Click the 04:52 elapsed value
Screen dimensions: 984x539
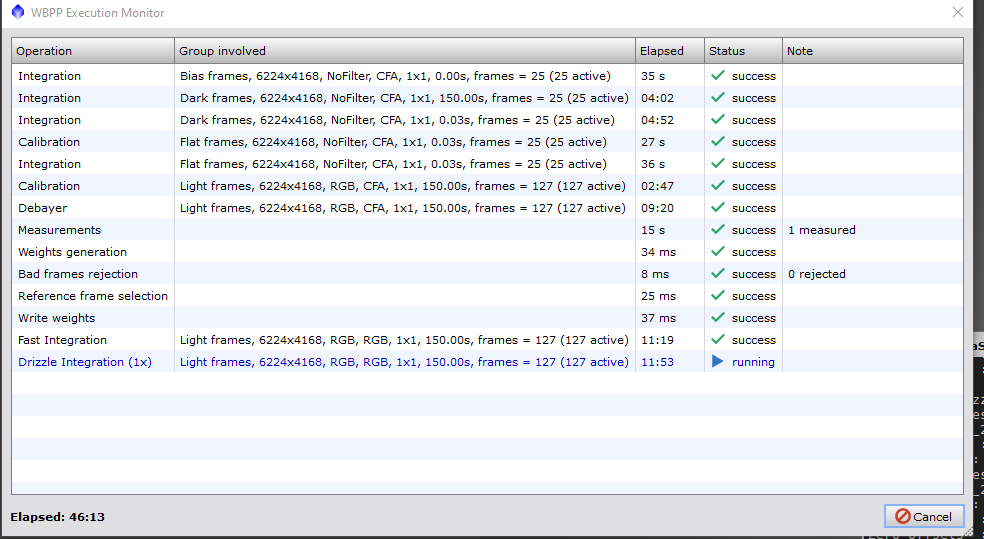(x=657, y=120)
